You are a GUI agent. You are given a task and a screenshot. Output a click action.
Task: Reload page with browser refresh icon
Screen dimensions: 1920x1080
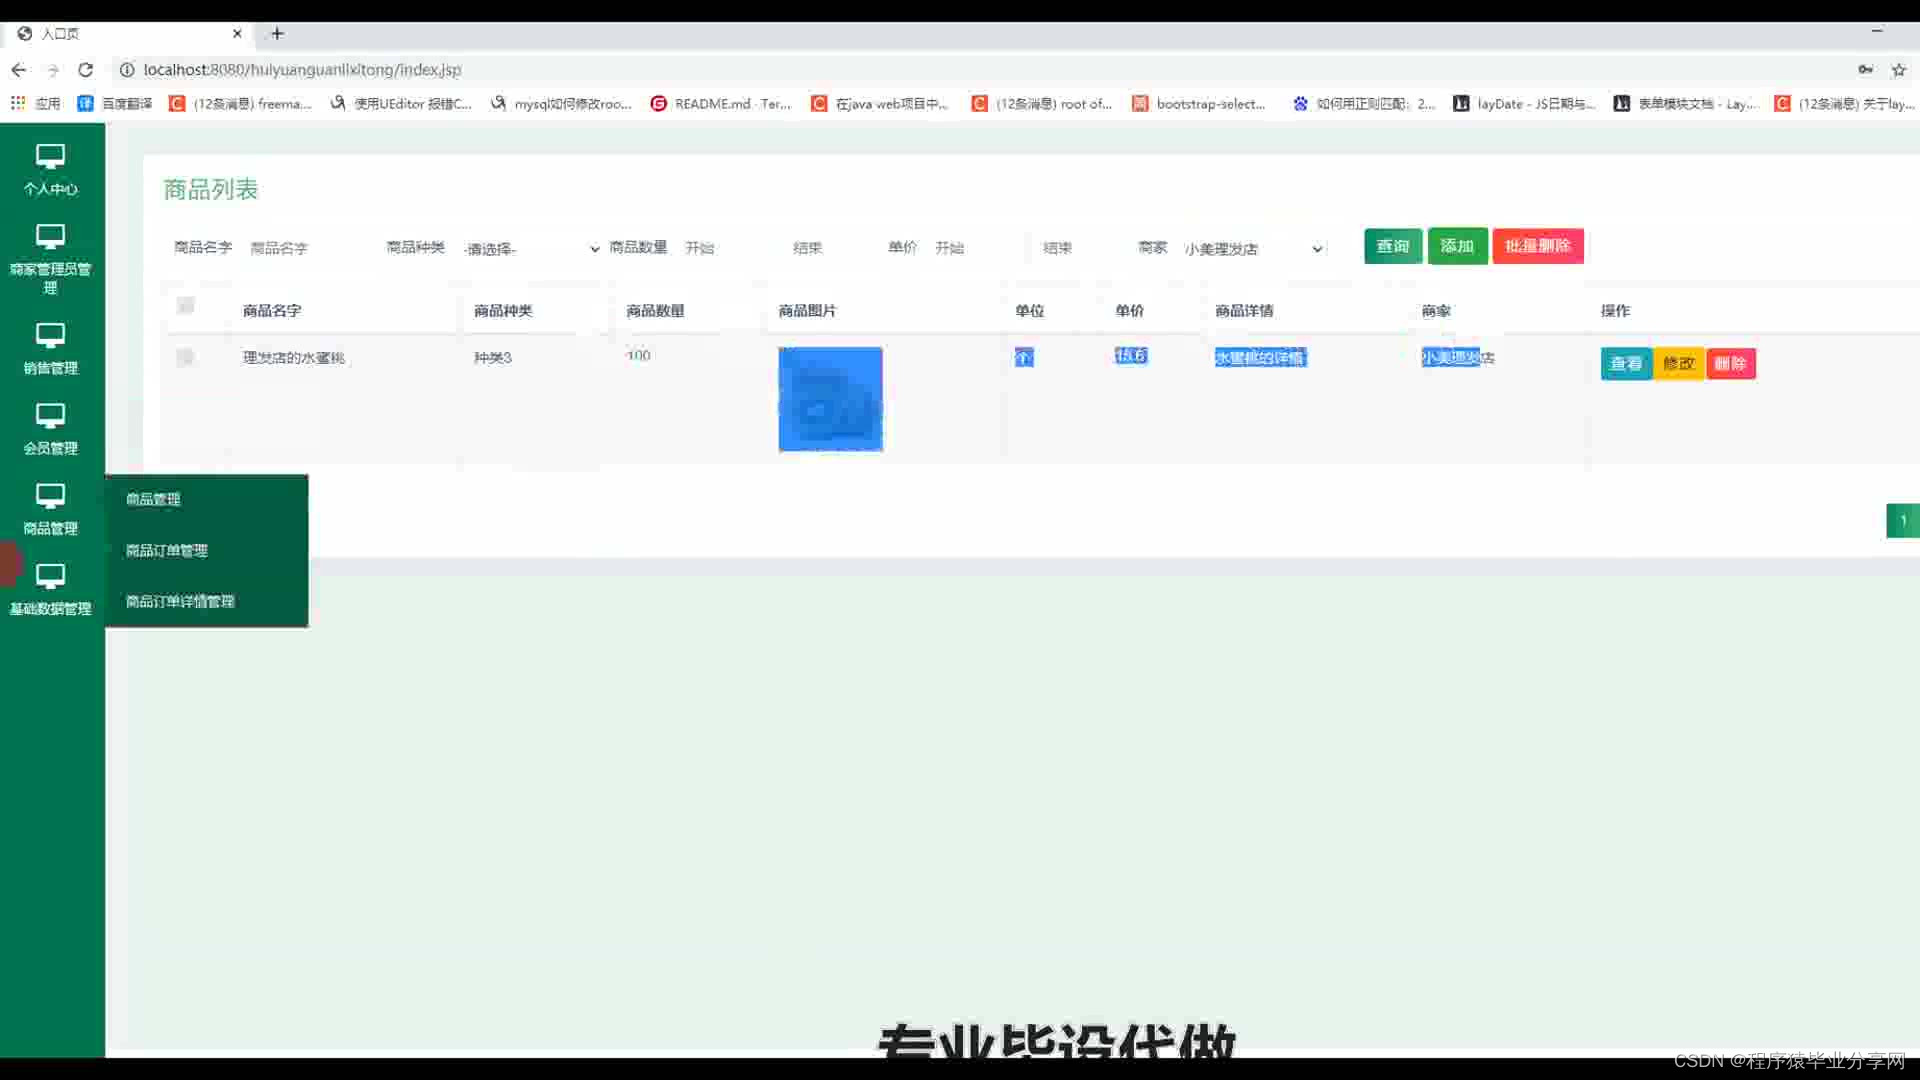click(86, 70)
